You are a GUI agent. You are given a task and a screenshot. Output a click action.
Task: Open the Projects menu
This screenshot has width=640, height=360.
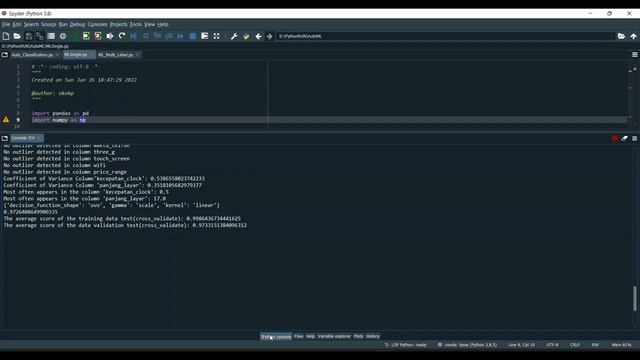pos(118,24)
